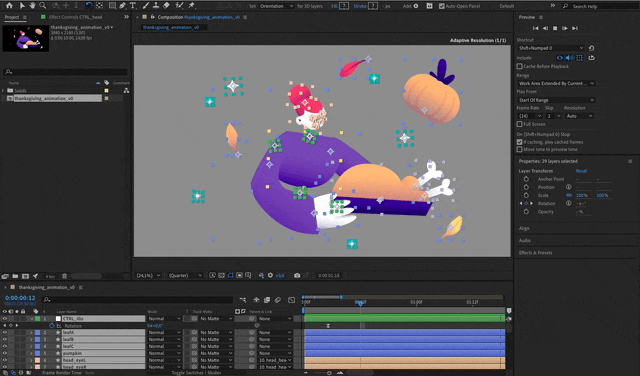Toggle include overlays icon in Preview
The width and height of the screenshot is (640, 376).
point(579,58)
